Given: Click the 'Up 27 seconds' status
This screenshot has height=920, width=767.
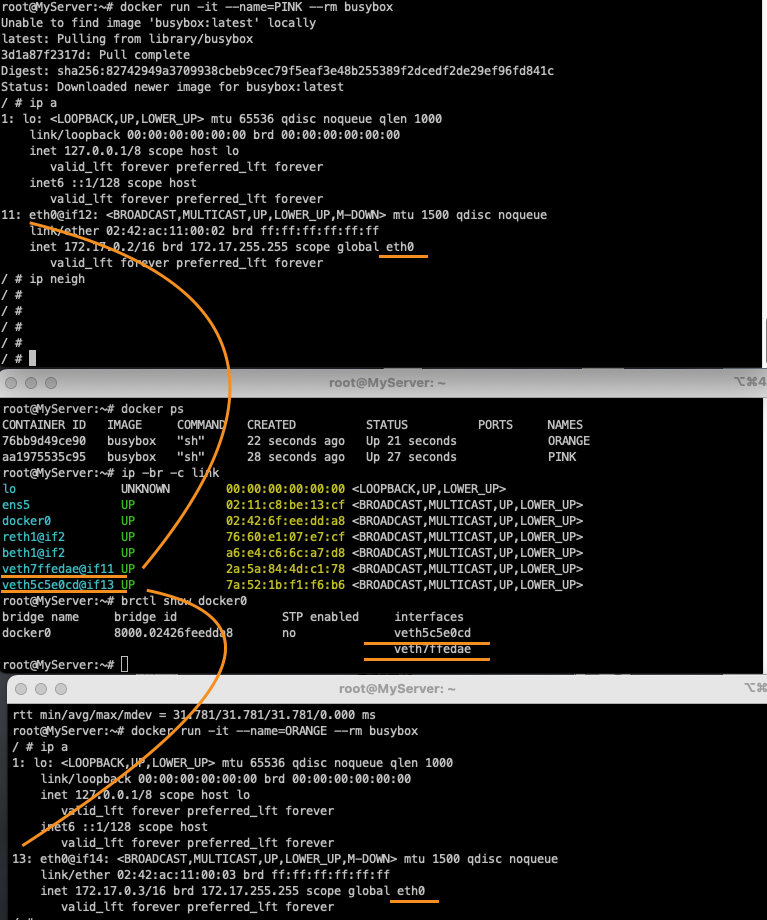Looking at the screenshot, I should (411, 456).
